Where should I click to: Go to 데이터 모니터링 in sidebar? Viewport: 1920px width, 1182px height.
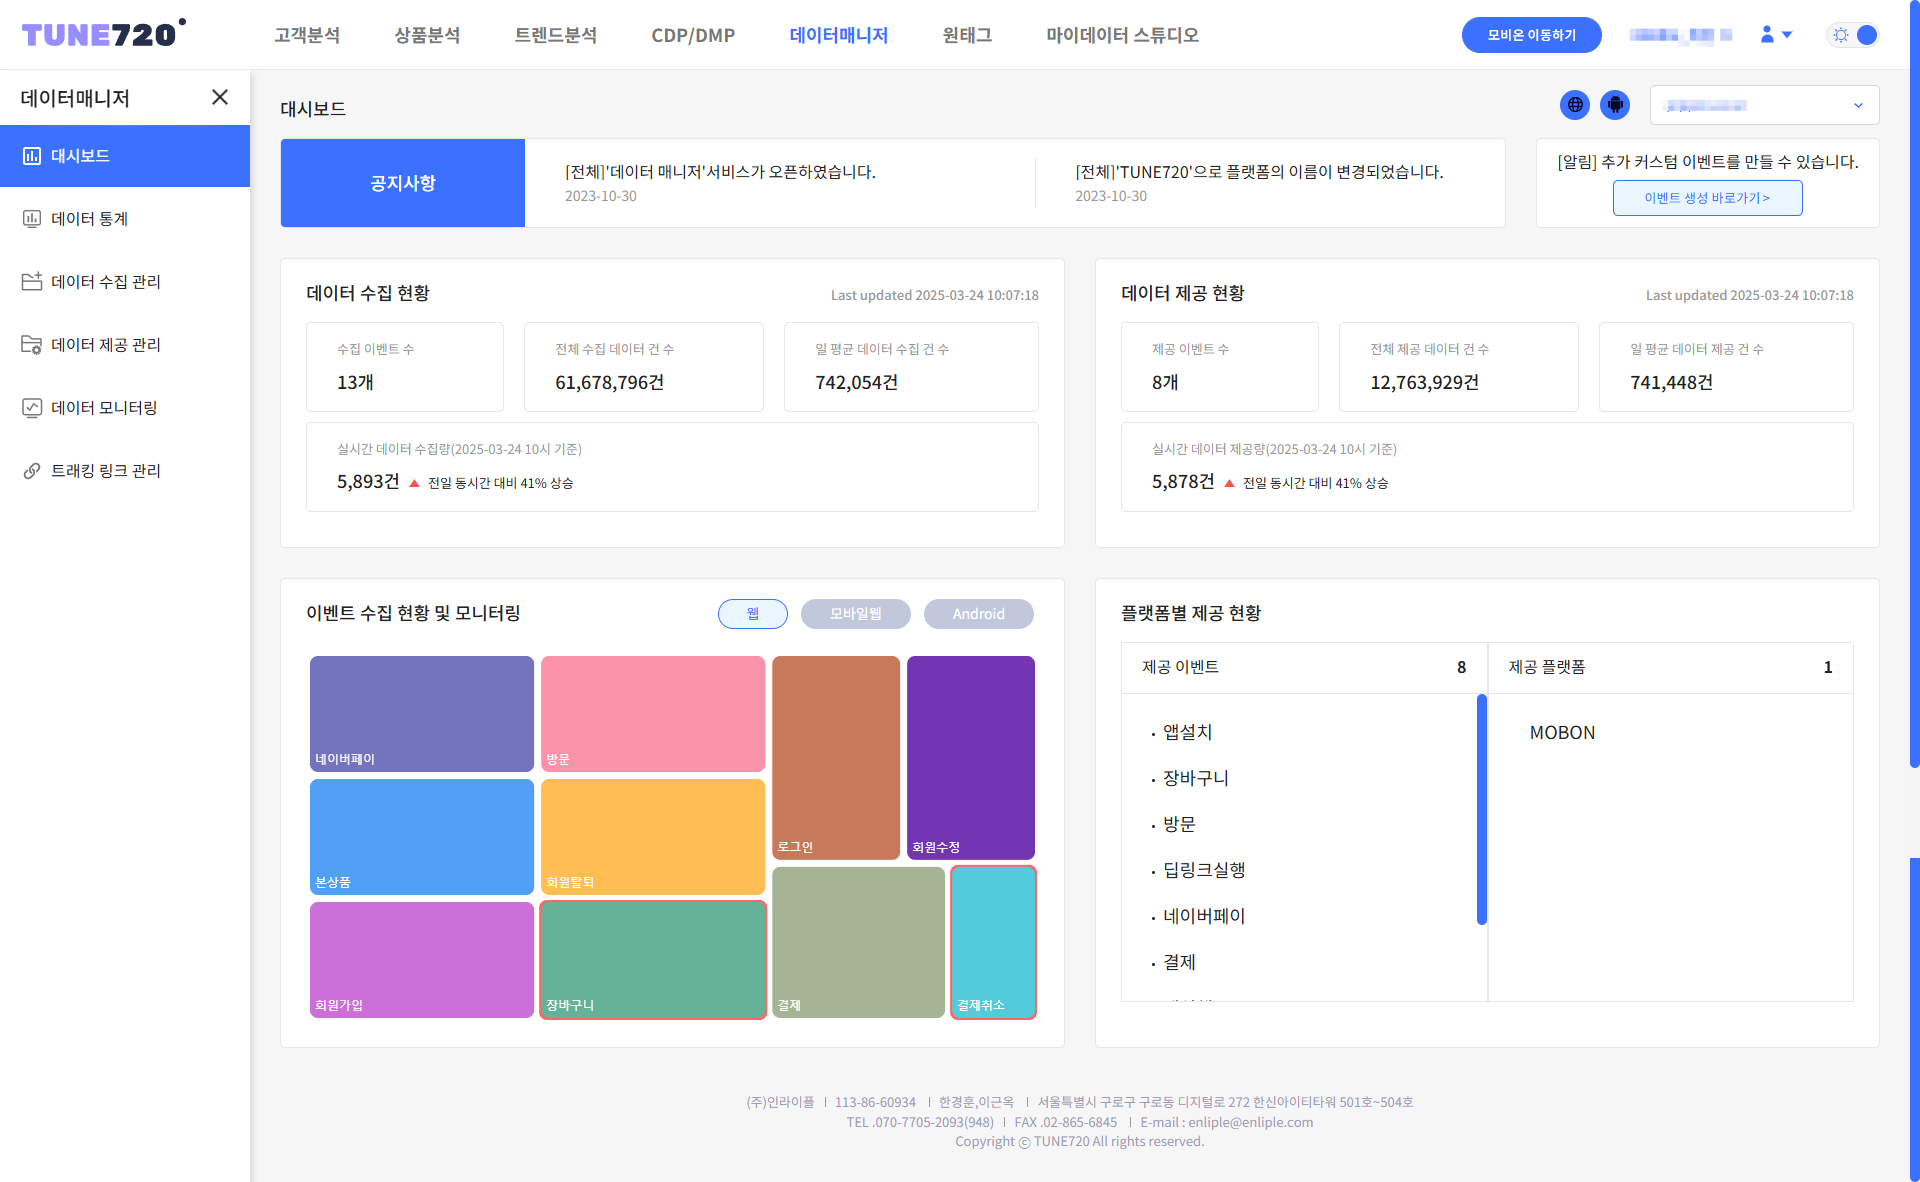125,408
